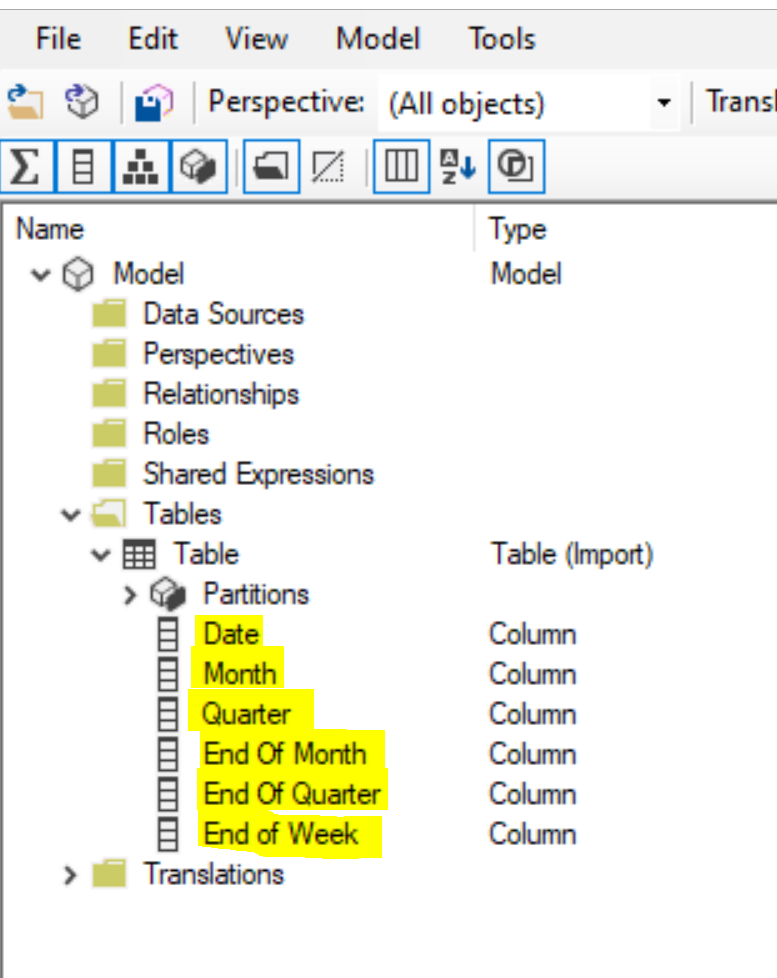Select the Relationships tree item

tap(221, 394)
